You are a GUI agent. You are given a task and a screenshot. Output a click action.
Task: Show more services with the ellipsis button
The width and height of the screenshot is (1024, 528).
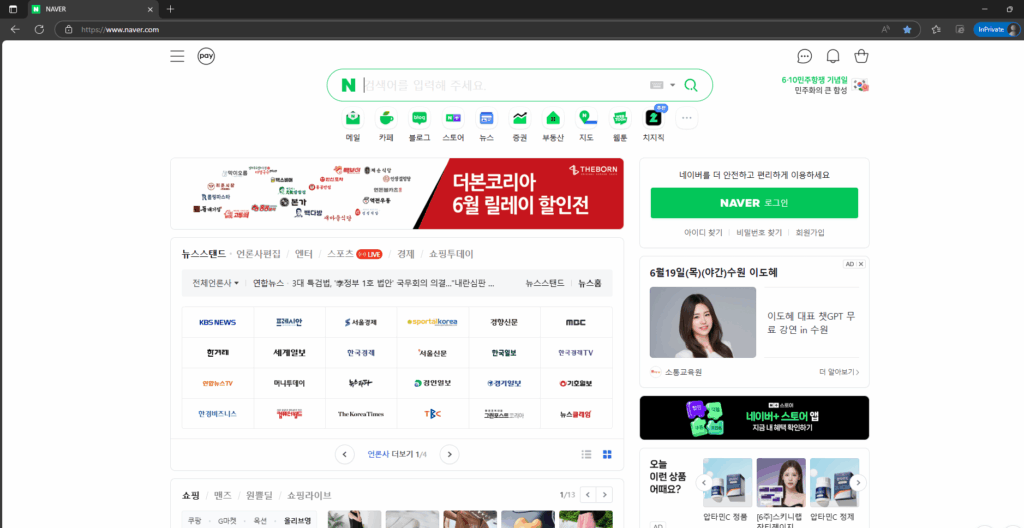pyautogui.click(x=686, y=118)
